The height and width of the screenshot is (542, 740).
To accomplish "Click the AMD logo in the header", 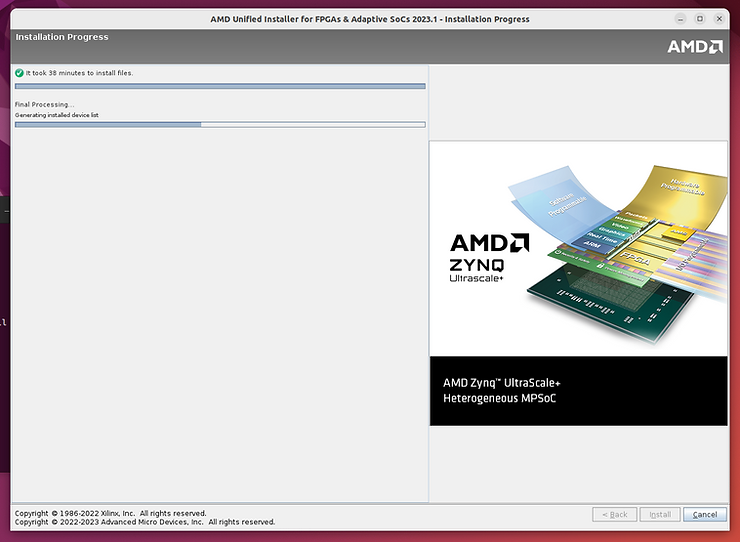I will pyautogui.click(x=695, y=46).
